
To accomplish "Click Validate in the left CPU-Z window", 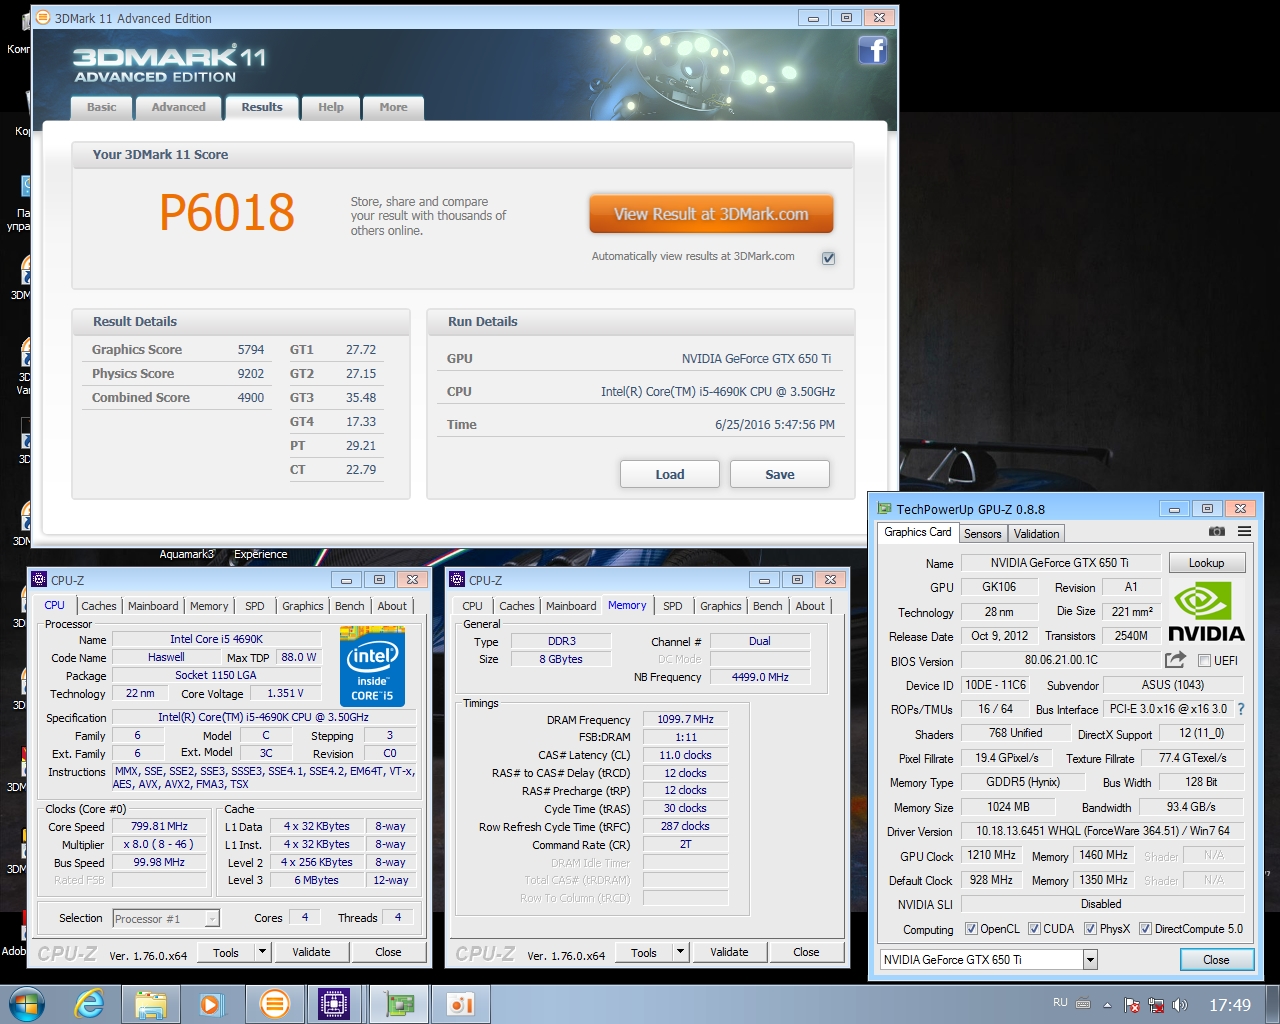I will point(311,952).
